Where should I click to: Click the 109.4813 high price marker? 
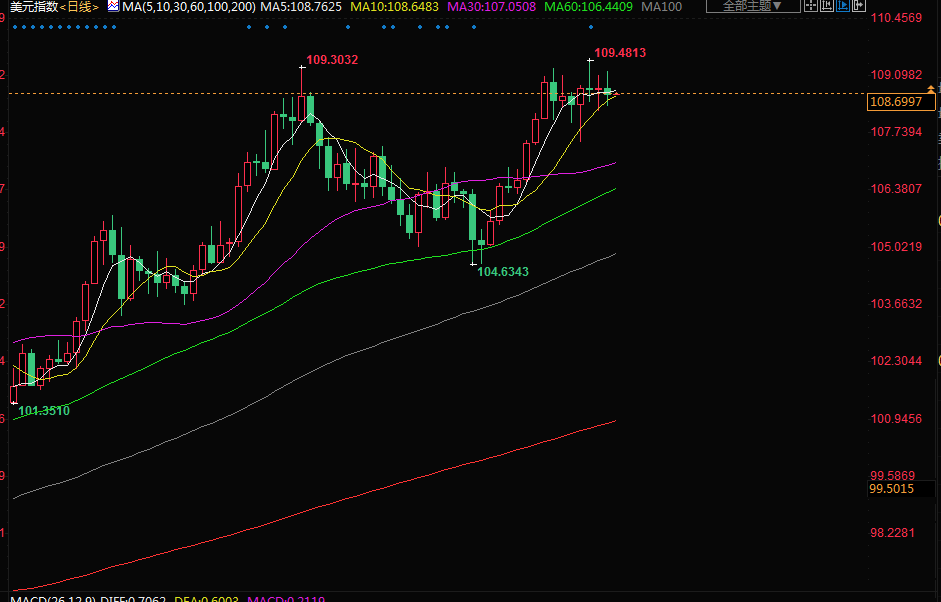click(x=619, y=53)
